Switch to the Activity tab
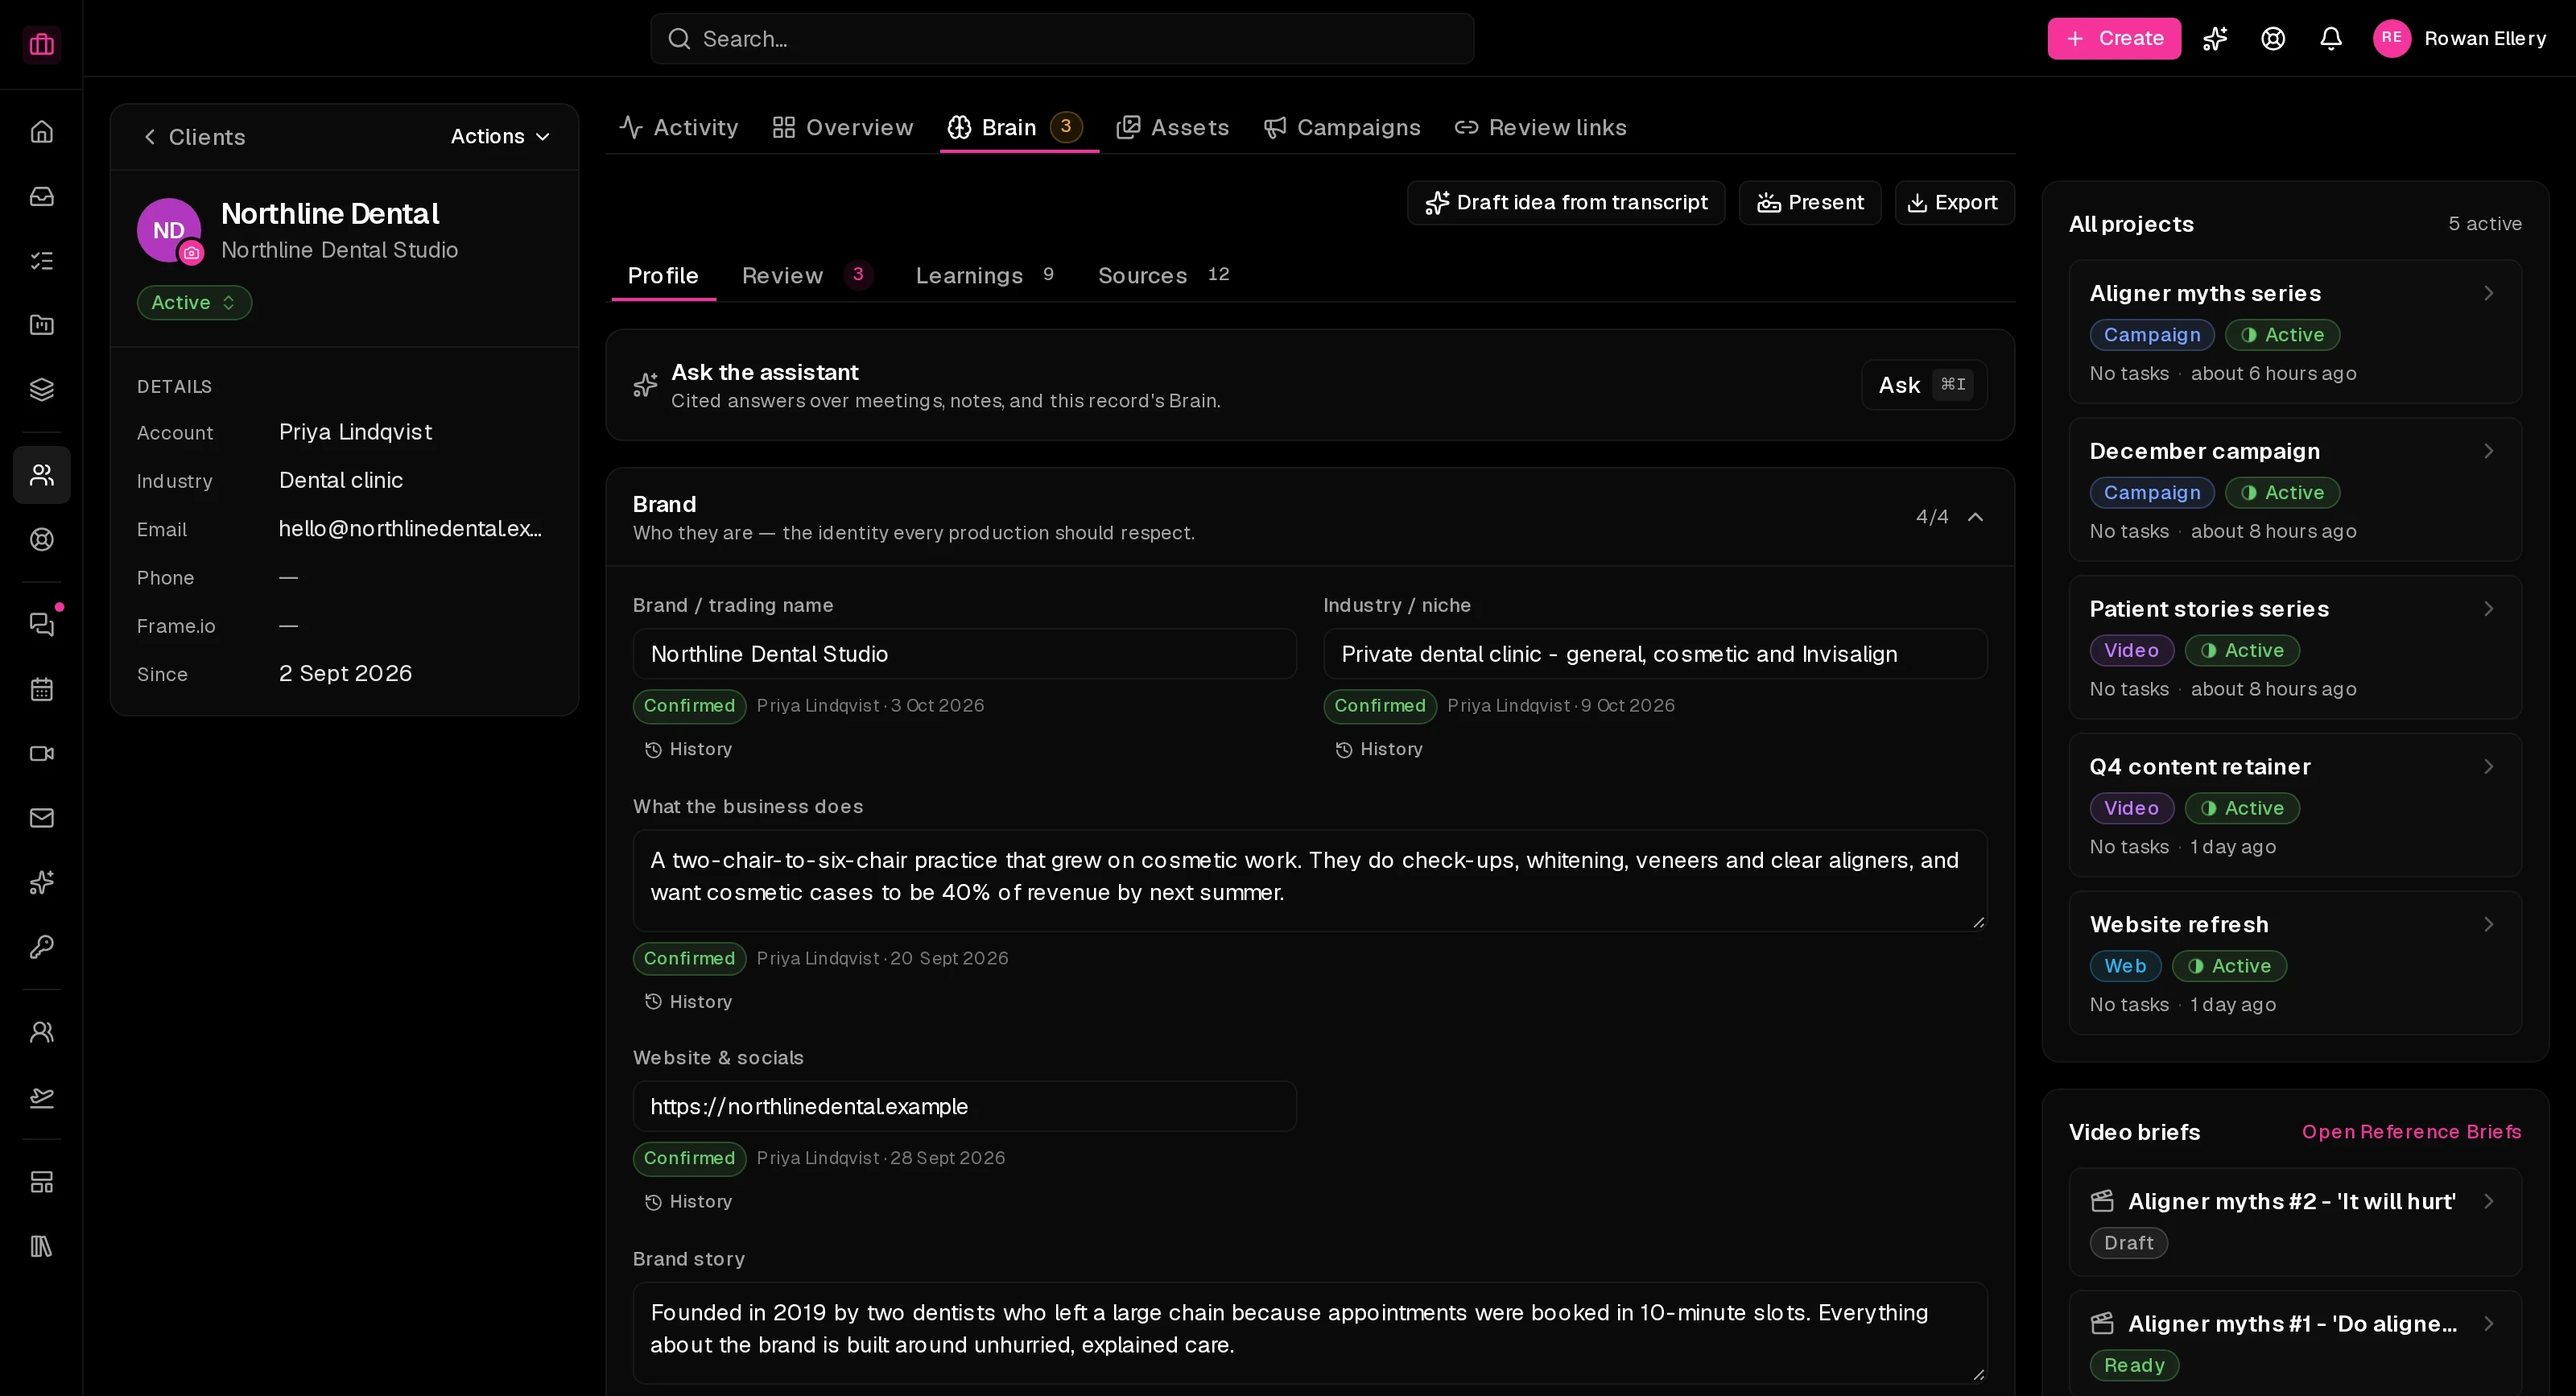 point(678,127)
